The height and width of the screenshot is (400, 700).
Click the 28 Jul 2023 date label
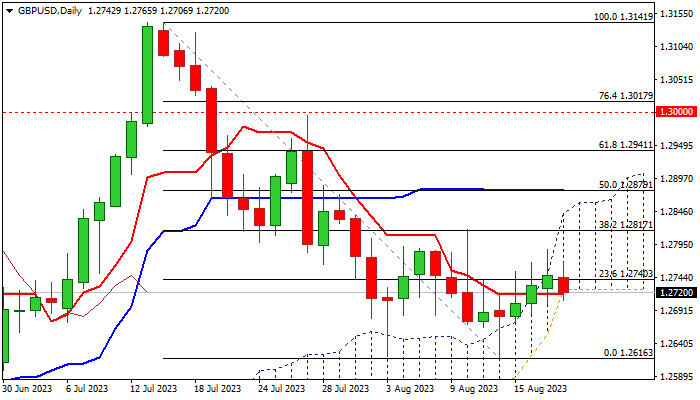(x=346, y=389)
